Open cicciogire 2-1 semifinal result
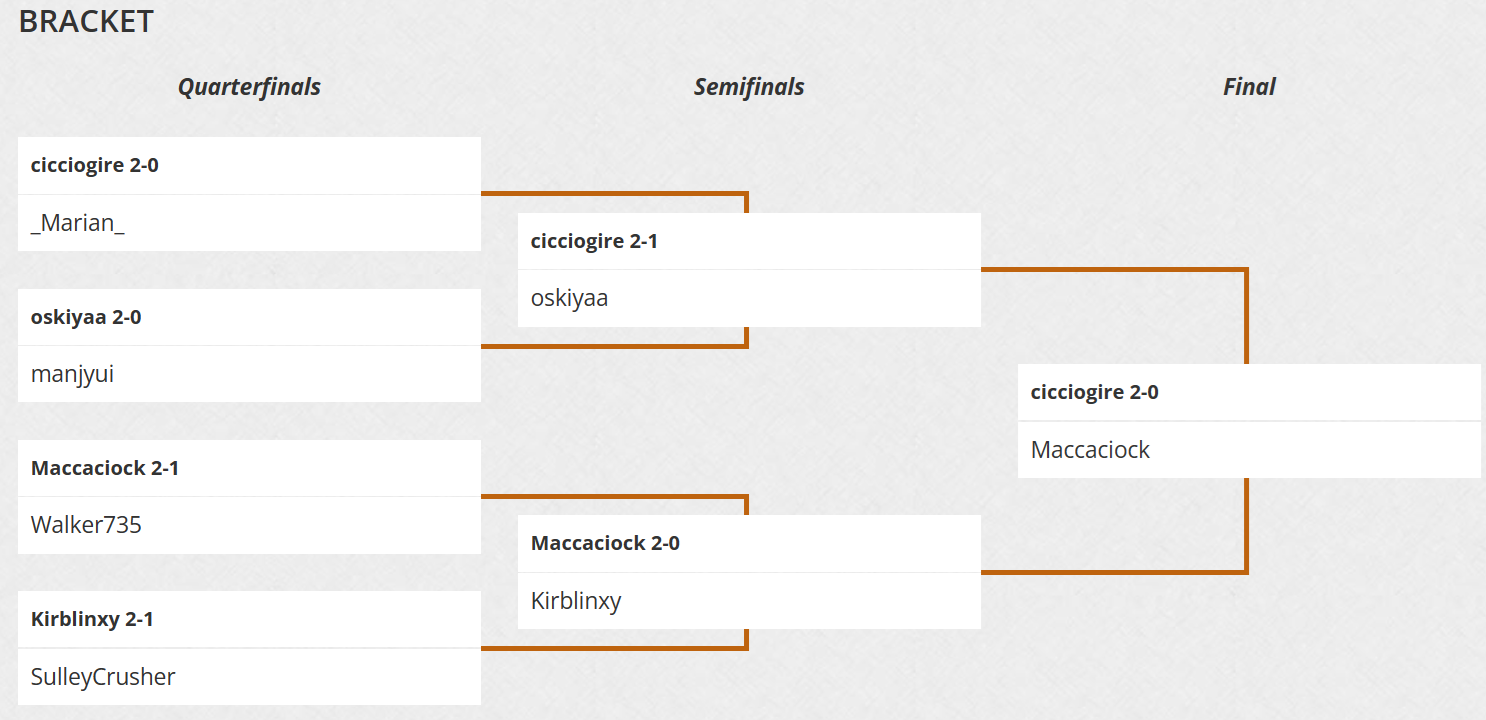 click(x=594, y=241)
